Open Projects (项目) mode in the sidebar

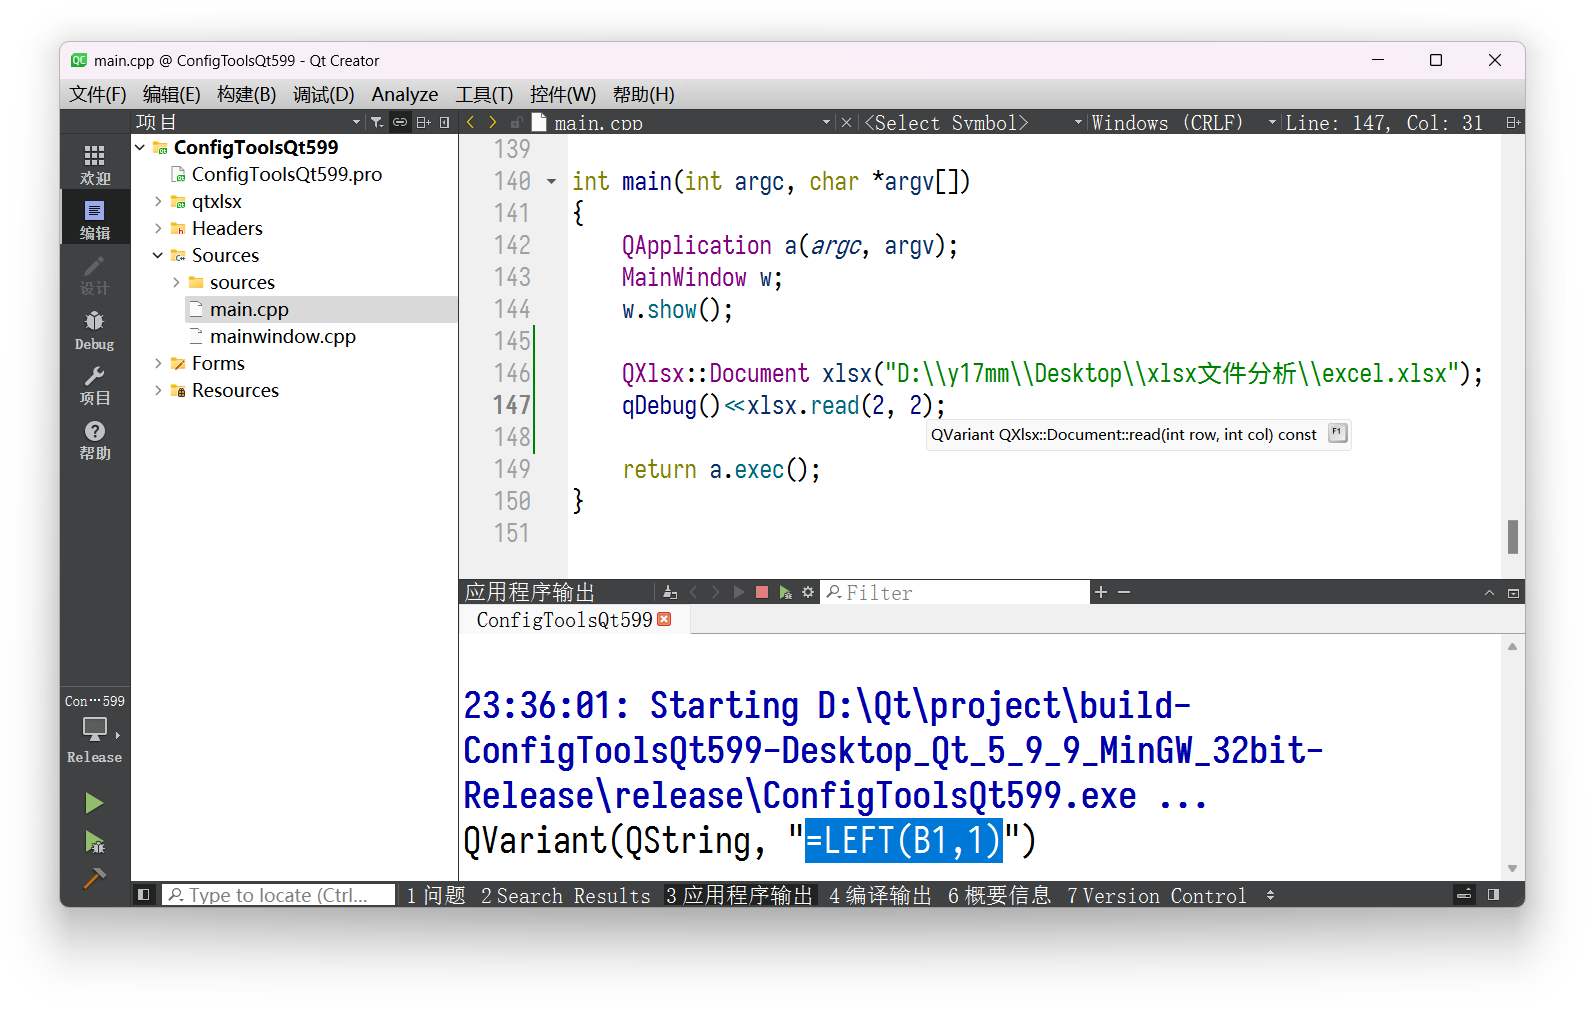[95, 384]
